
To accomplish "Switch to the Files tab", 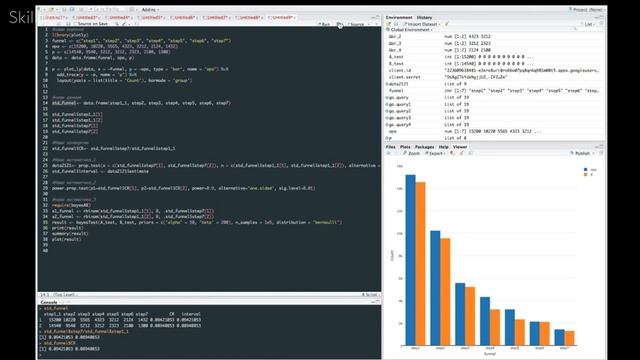I will (391, 147).
